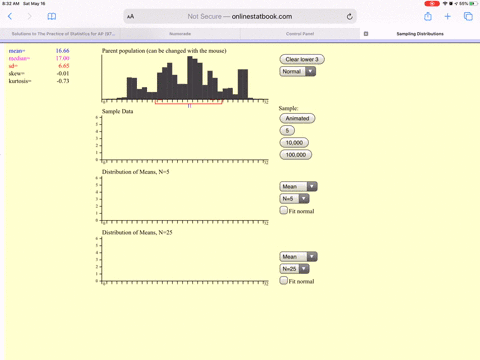
Task: Close the Sampling Distributions tab icon
Action: [366, 34]
